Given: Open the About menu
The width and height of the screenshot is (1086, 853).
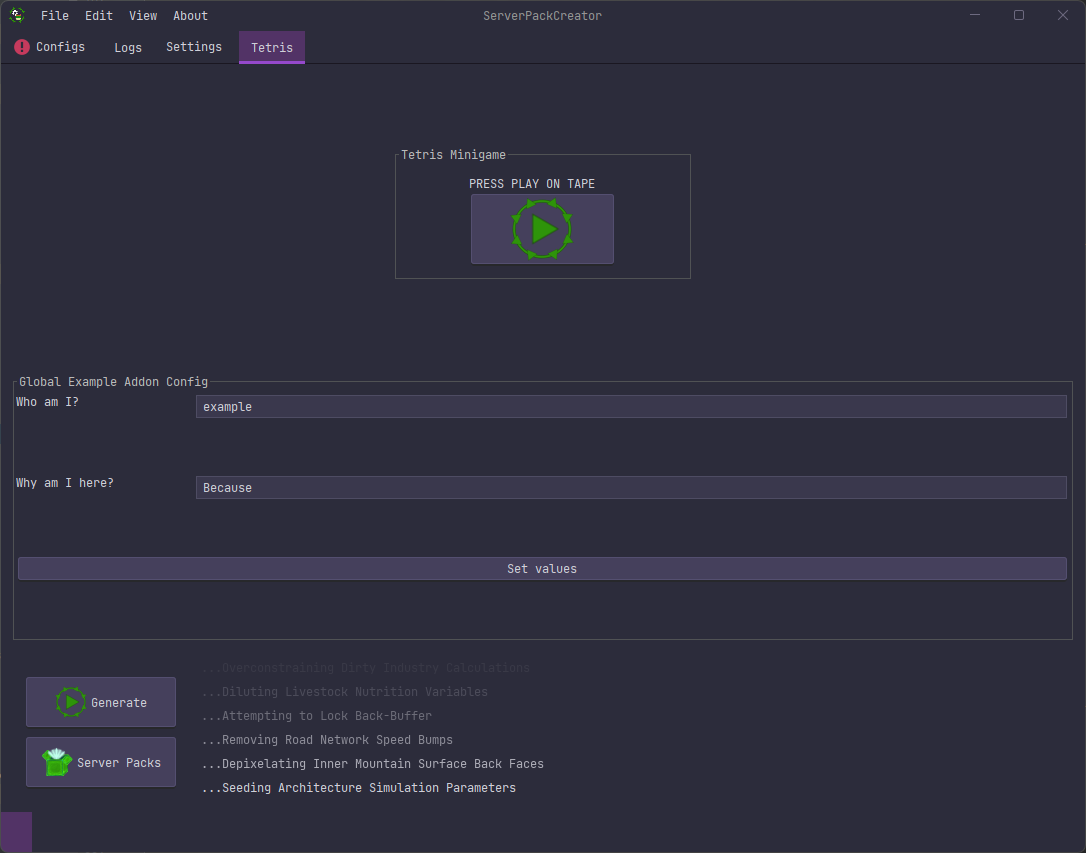Looking at the screenshot, I should (190, 15).
